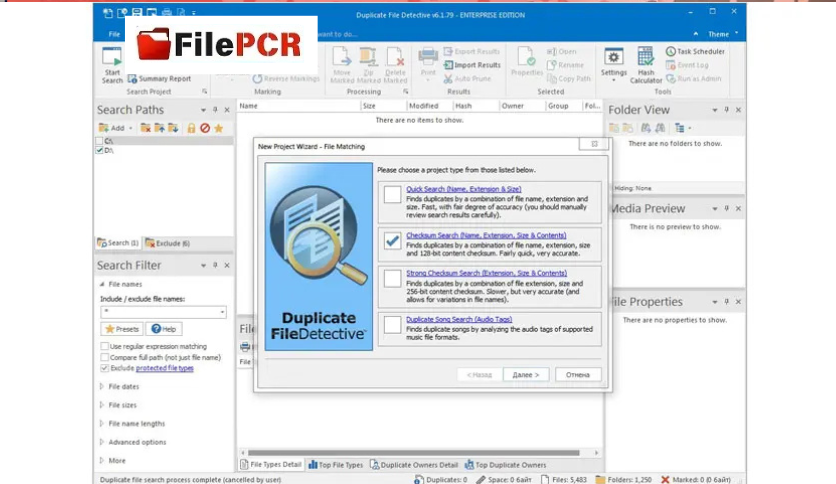Switch to Top File Types tab
836x484 pixels.
(x=335, y=465)
